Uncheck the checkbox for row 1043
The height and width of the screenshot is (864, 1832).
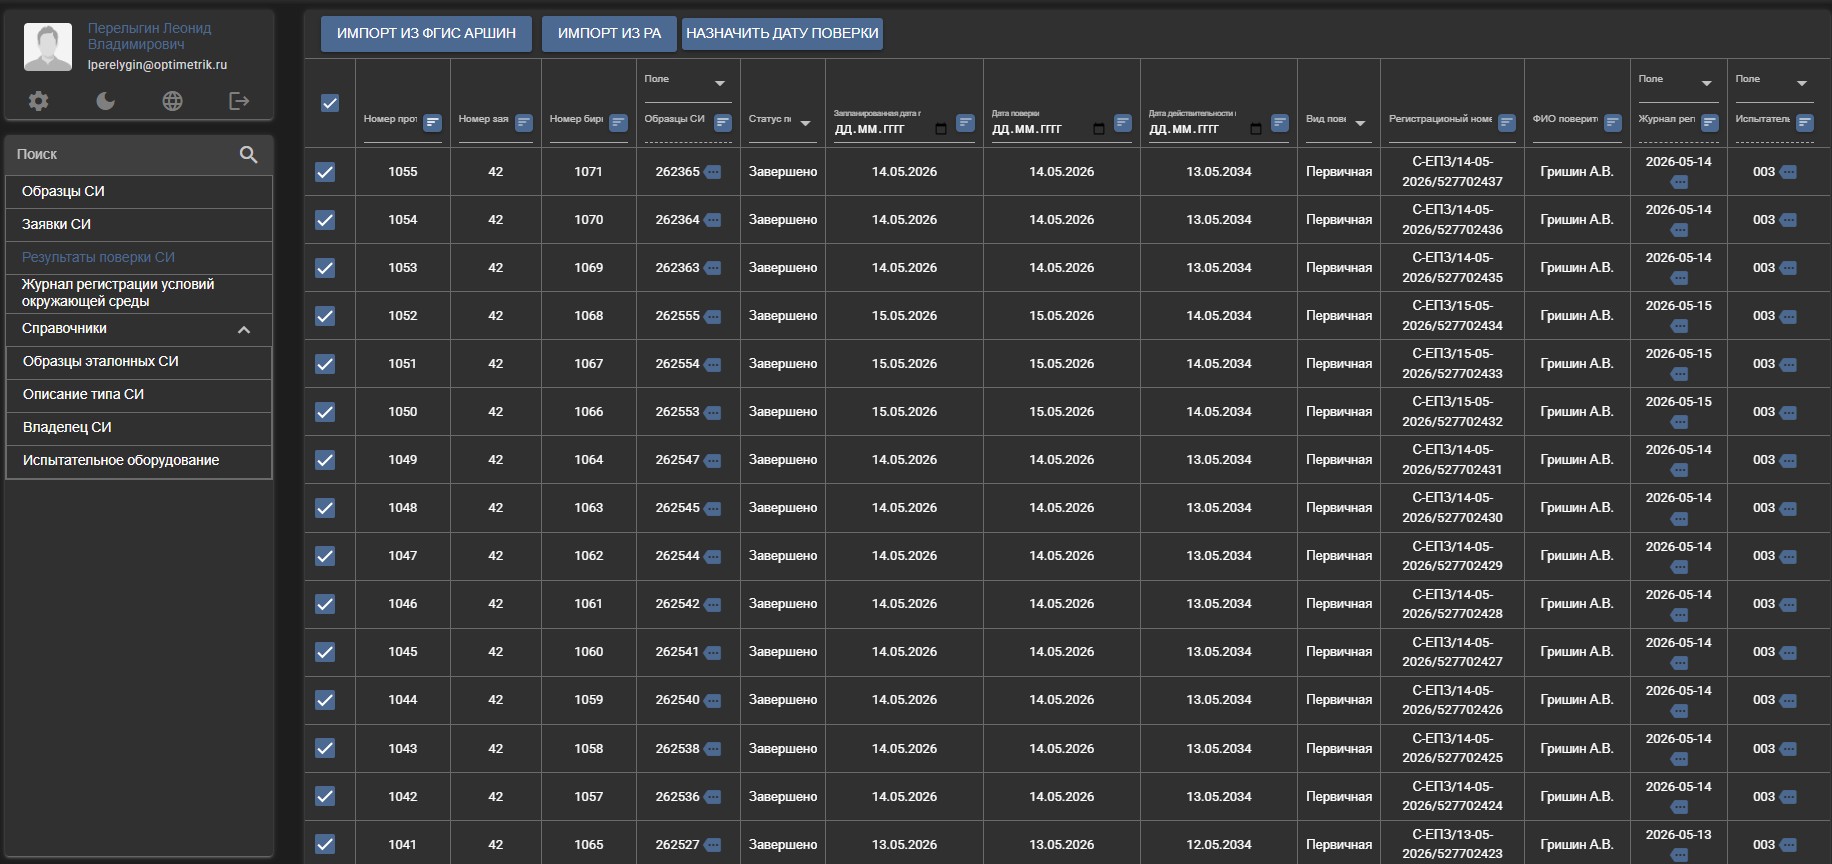(x=325, y=748)
